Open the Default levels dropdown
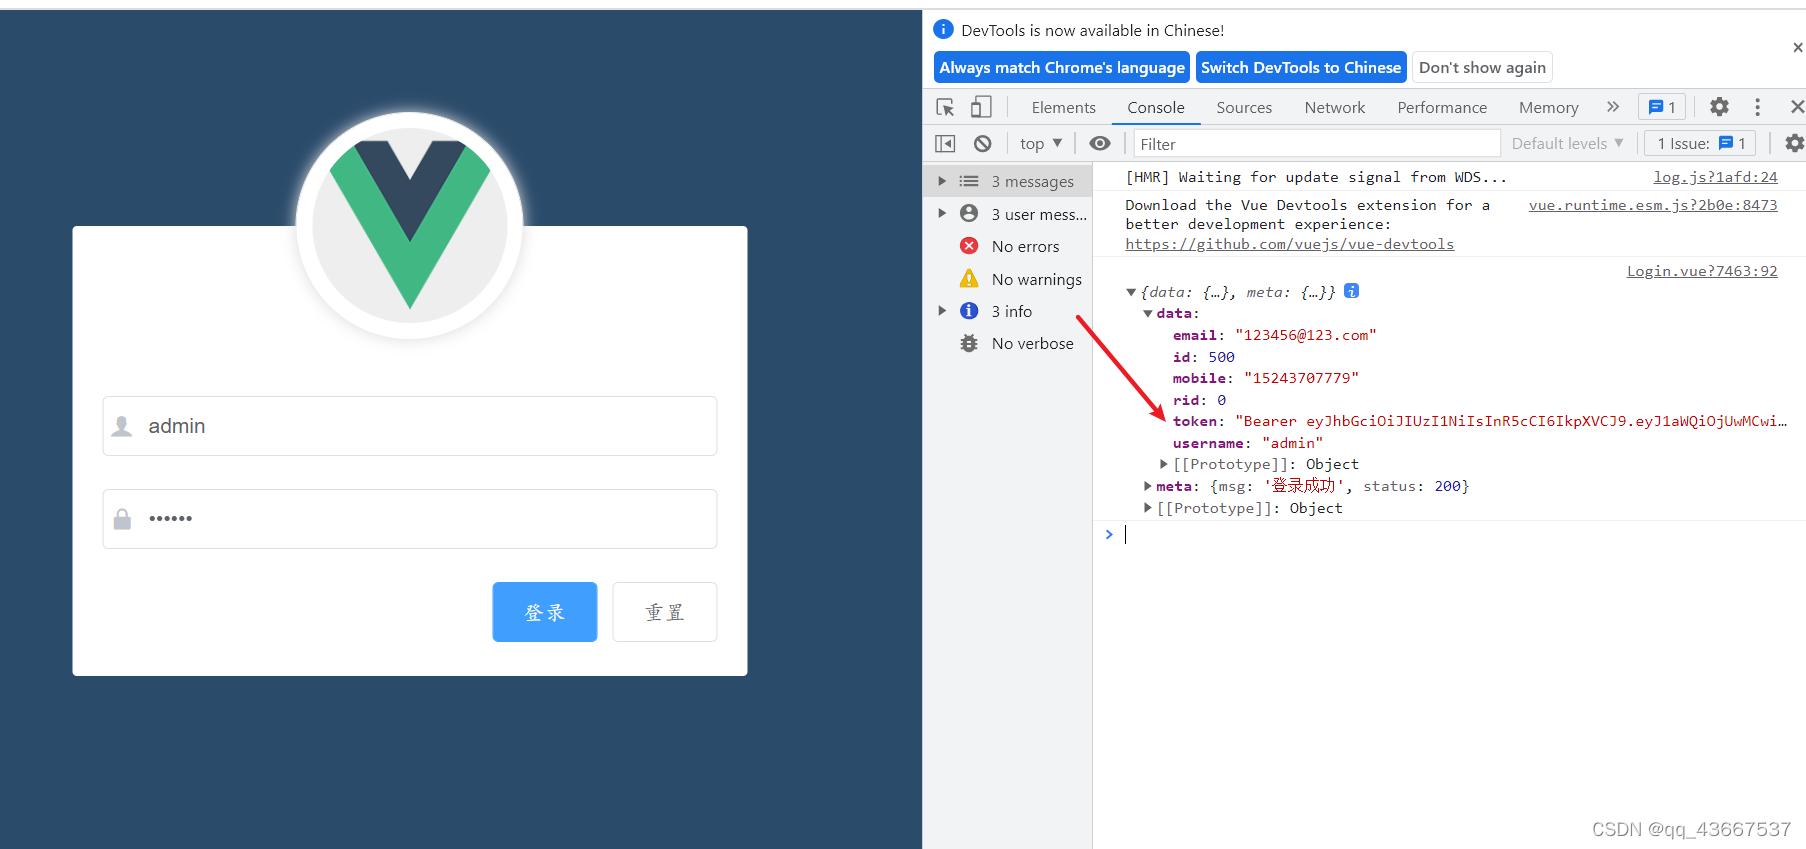The height and width of the screenshot is (849, 1806). click(1567, 144)
